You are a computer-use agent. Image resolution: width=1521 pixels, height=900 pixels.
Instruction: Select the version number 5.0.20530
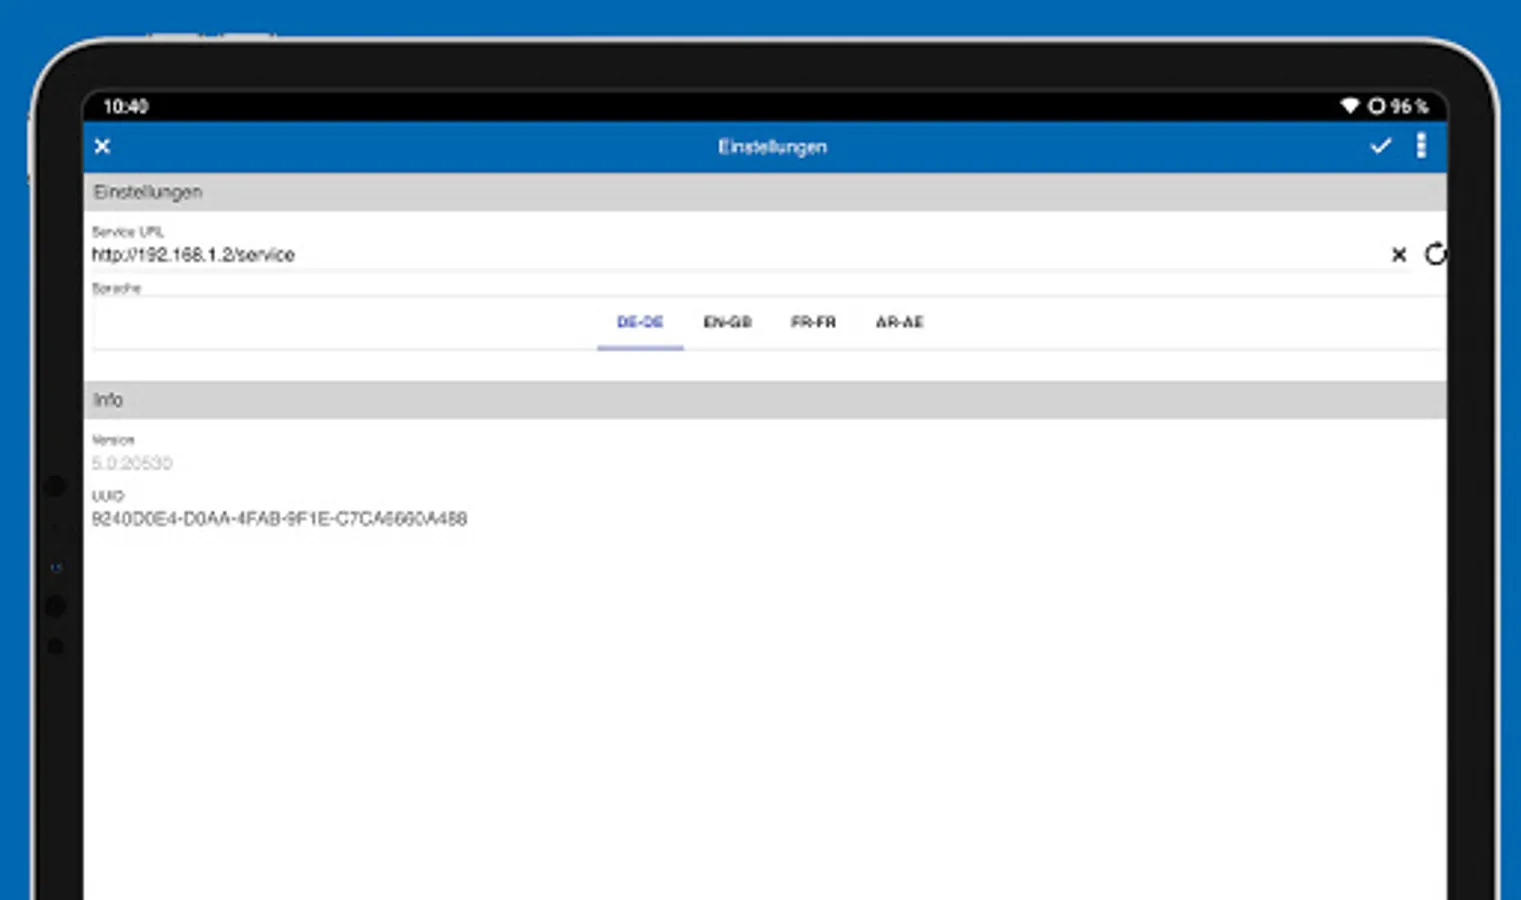click(x=132, y=463)
